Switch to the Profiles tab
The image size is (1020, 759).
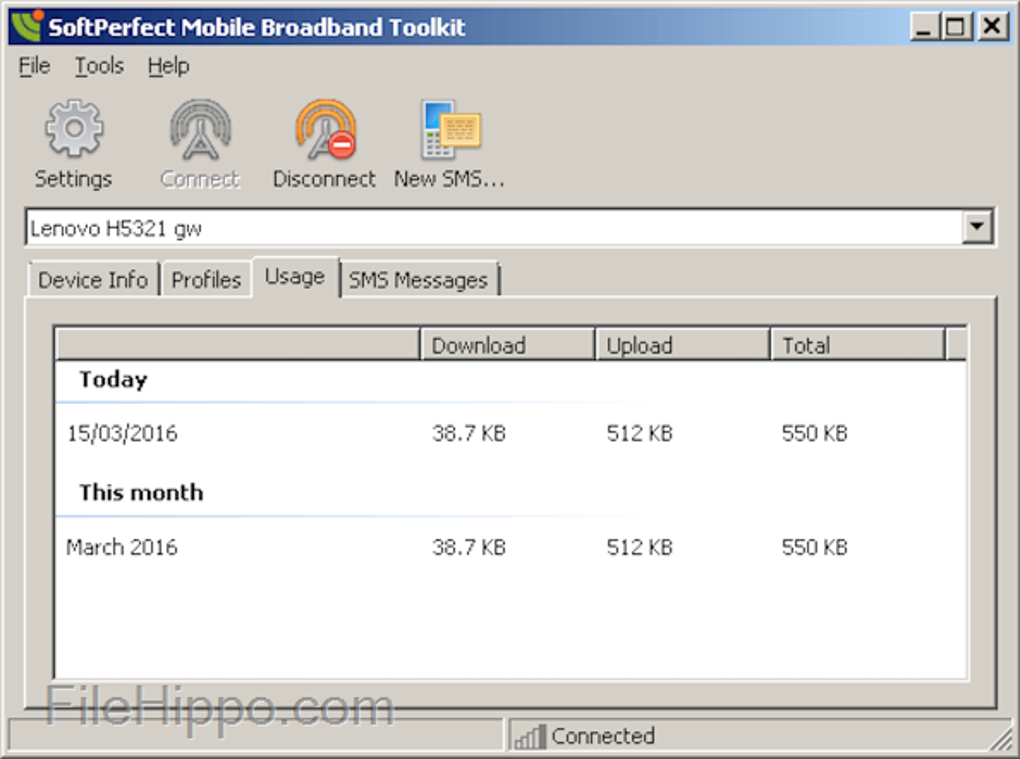pos(206,280)
